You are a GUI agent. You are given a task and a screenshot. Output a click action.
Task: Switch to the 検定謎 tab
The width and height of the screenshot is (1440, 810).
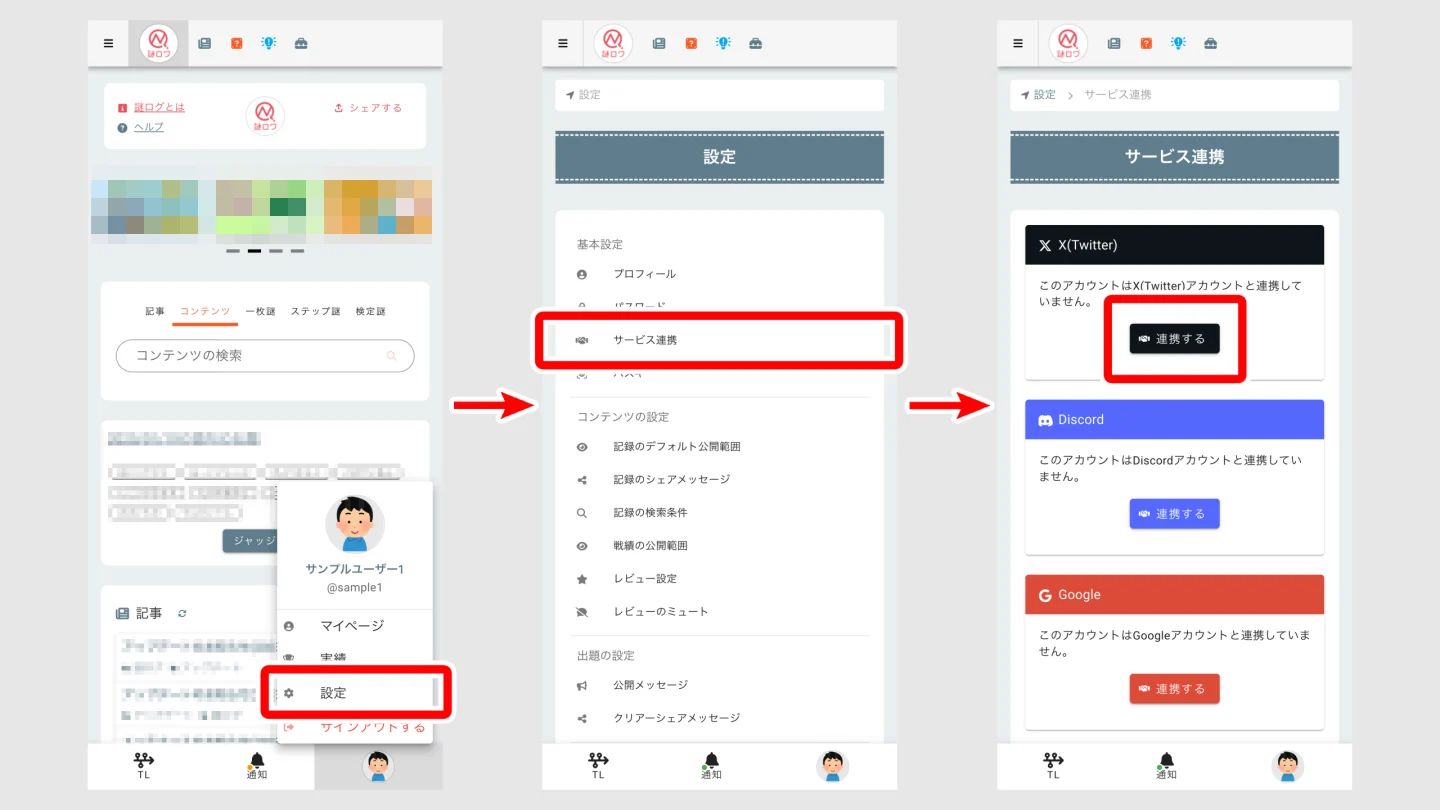371,311
